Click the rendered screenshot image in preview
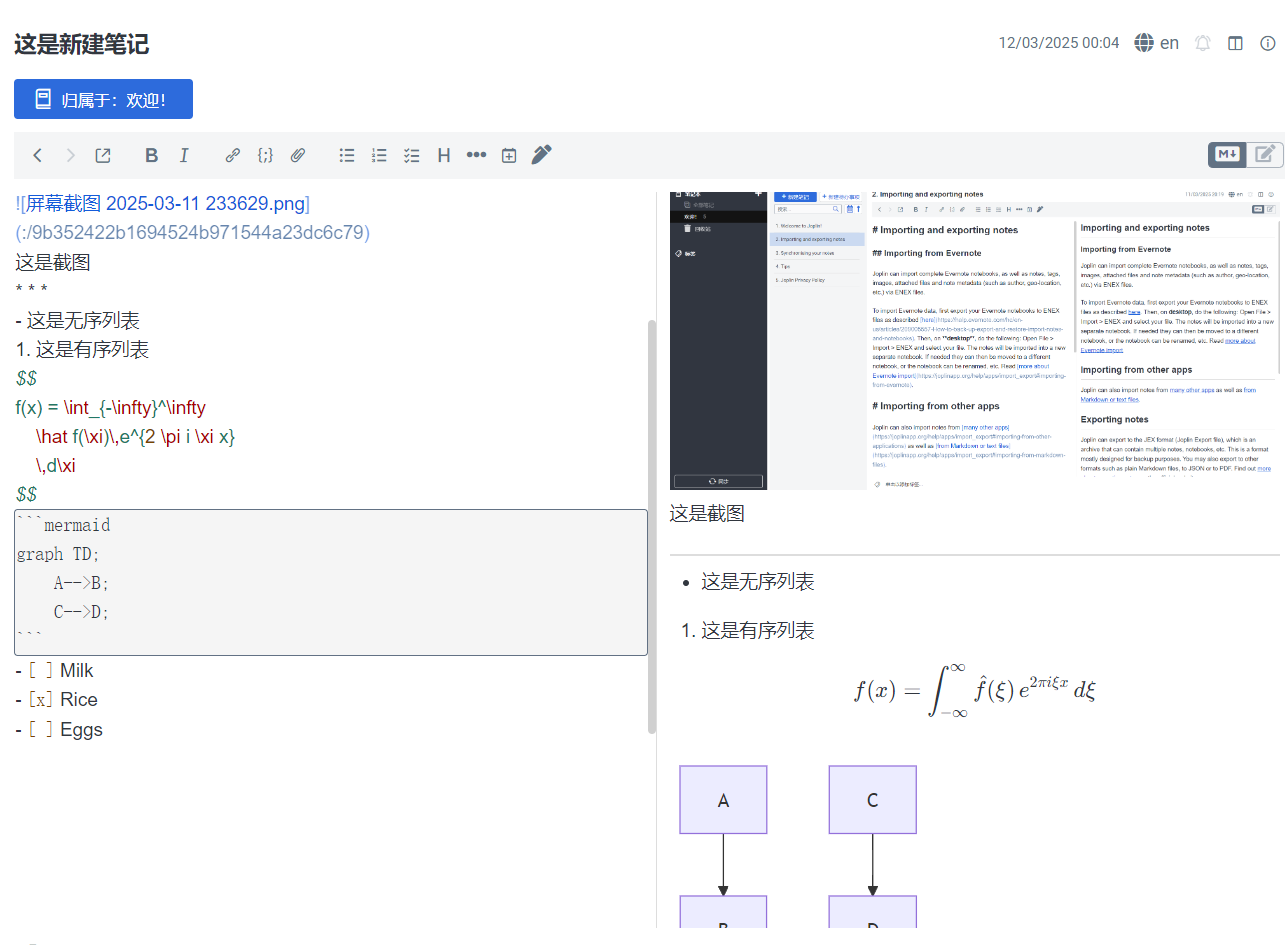Image resolution: width=1285 pixels, height=945 pixels. (x=975, y=340)
